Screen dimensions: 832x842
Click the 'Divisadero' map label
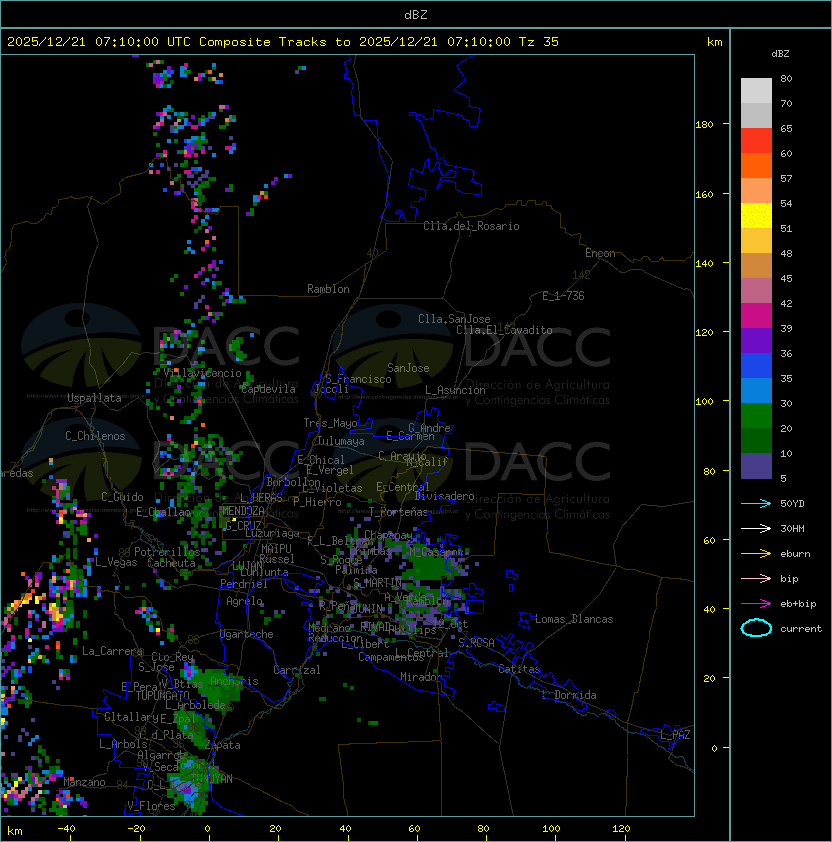(444, 496)
